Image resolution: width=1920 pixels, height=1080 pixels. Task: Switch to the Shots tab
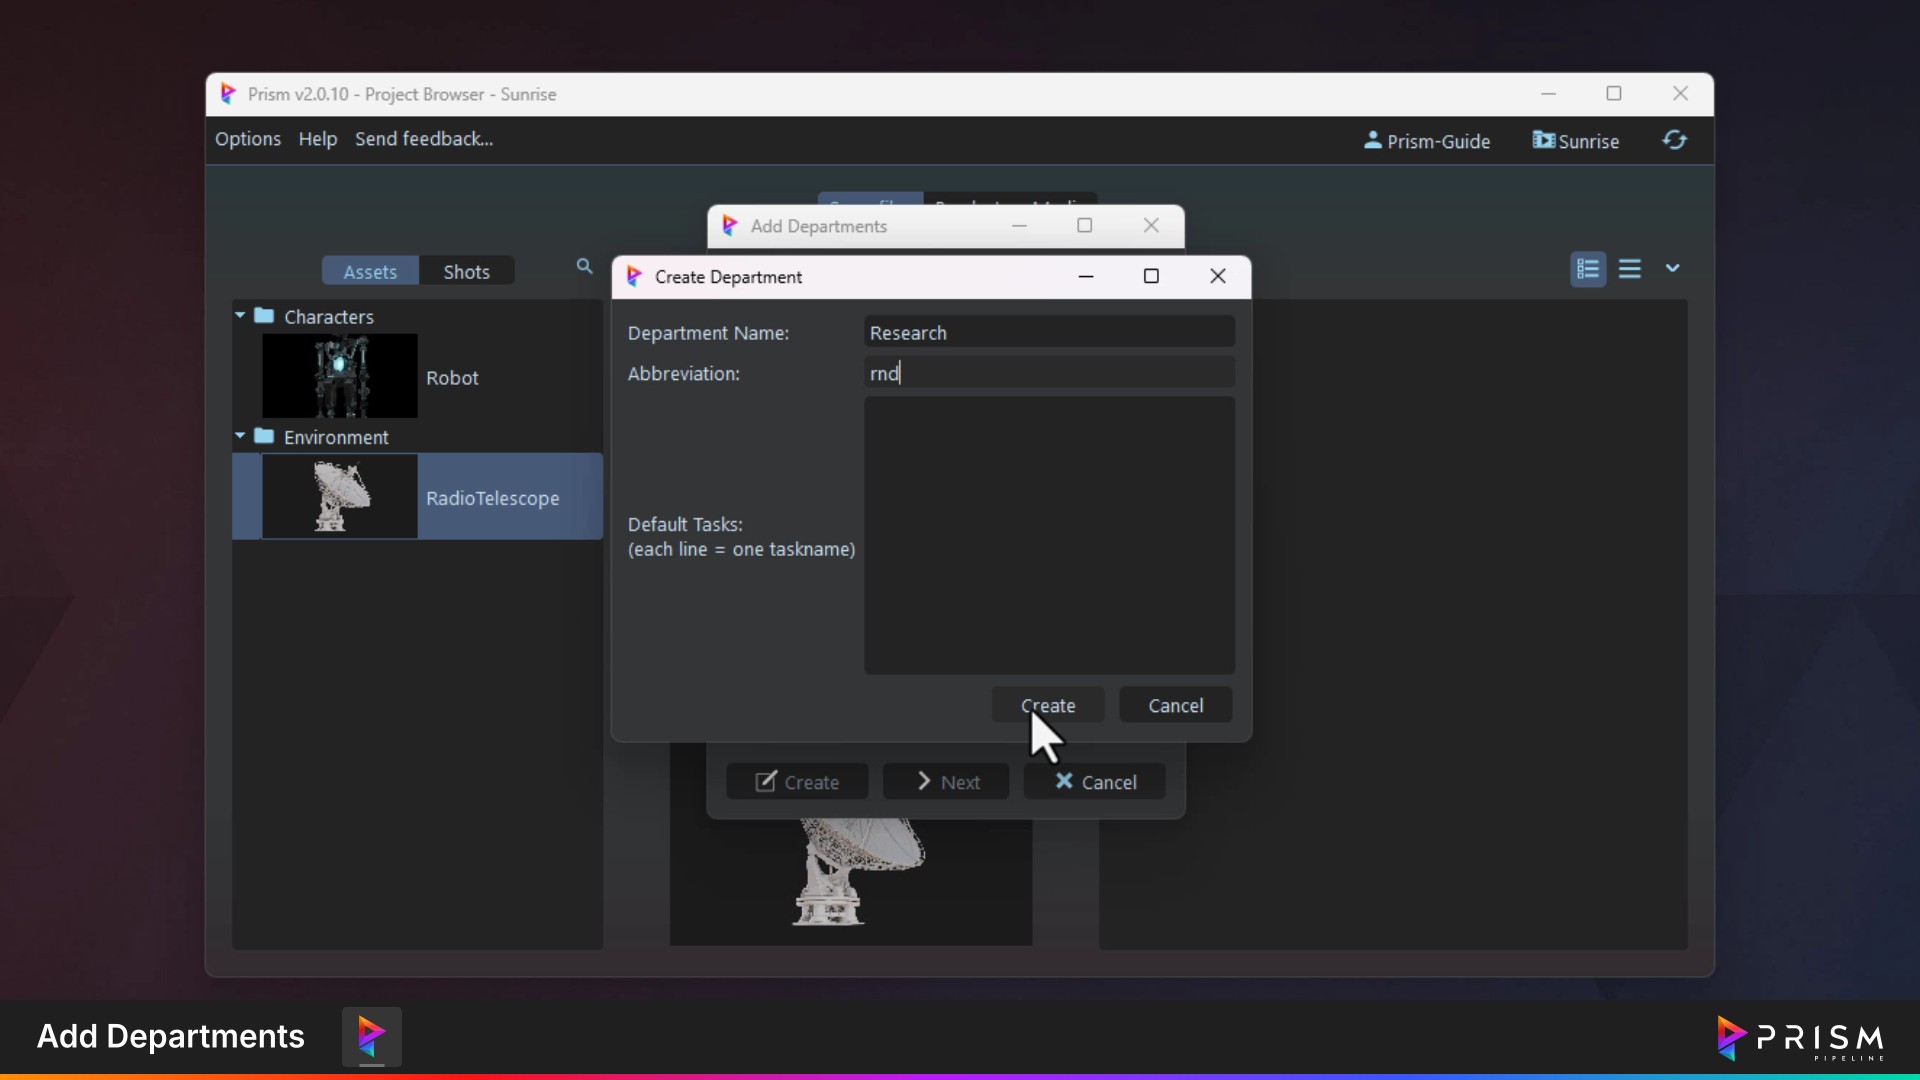coord(466,272)
